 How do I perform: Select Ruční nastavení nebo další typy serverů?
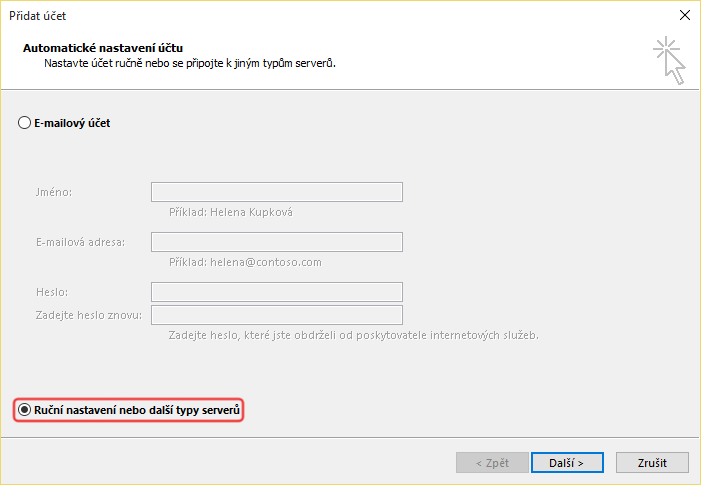click(25, 410)
